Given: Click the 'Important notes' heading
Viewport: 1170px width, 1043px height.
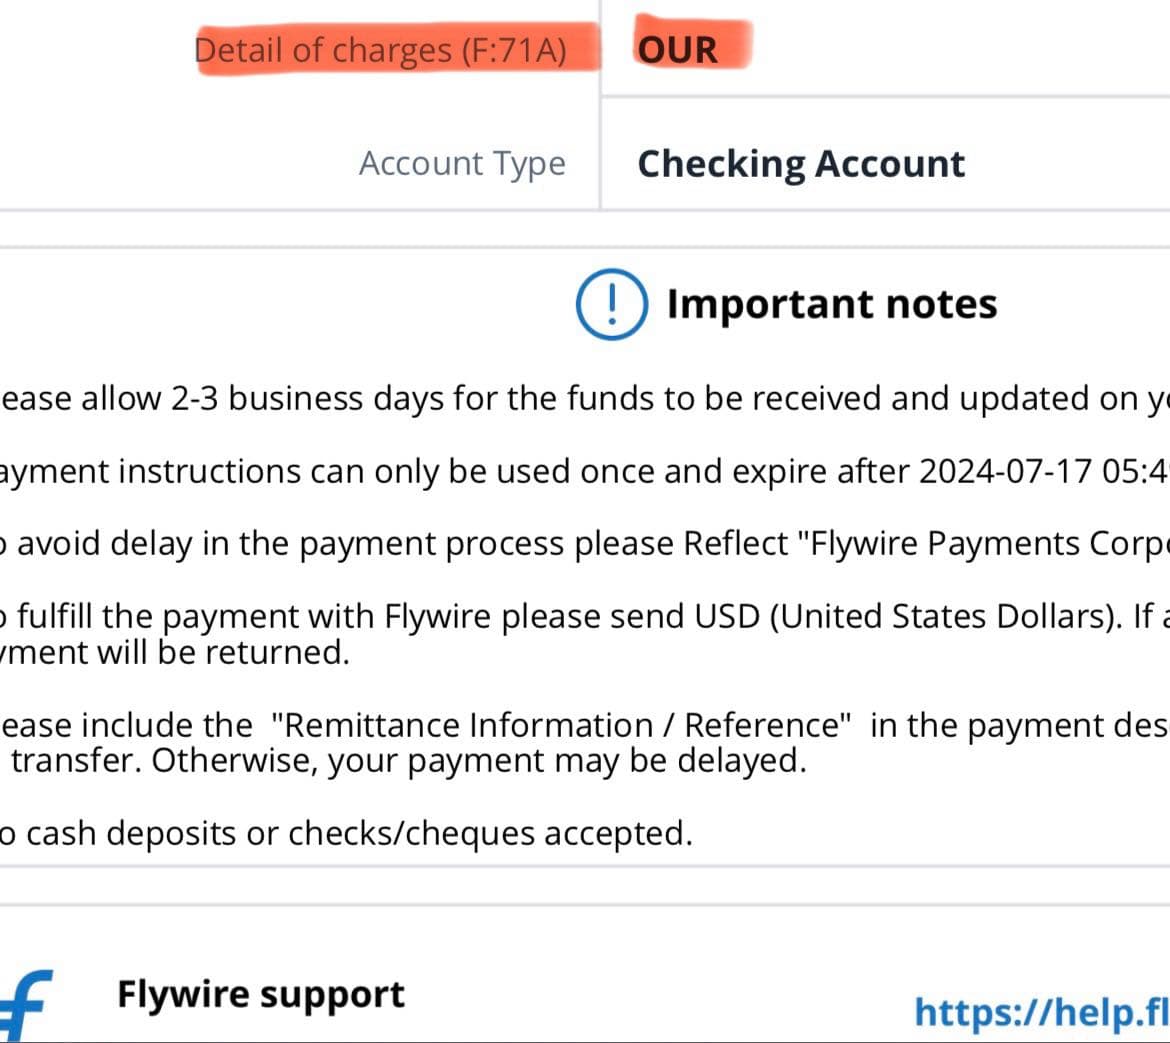Looking at the screenshot, I should click(831, 304).
